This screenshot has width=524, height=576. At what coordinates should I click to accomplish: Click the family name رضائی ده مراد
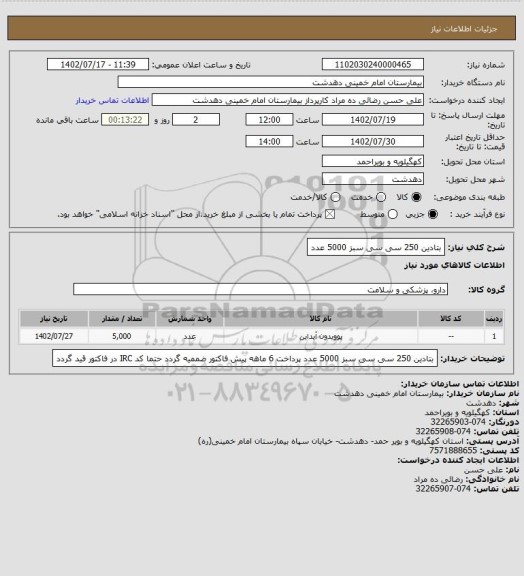(439, 479)
